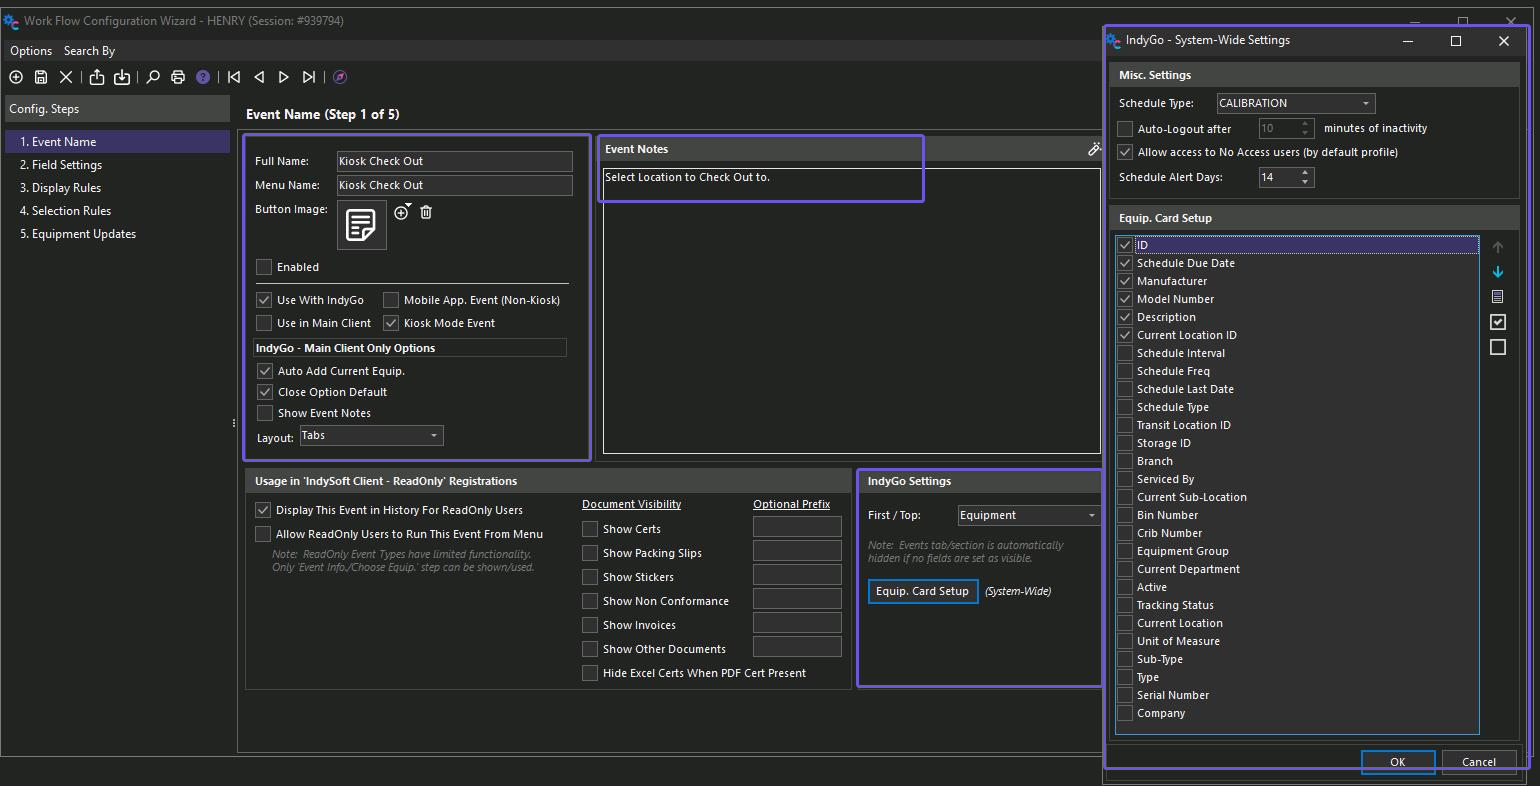Open the search magnifier tool
The width and height of the screenshot is (1540, 786).
(153, 77)
